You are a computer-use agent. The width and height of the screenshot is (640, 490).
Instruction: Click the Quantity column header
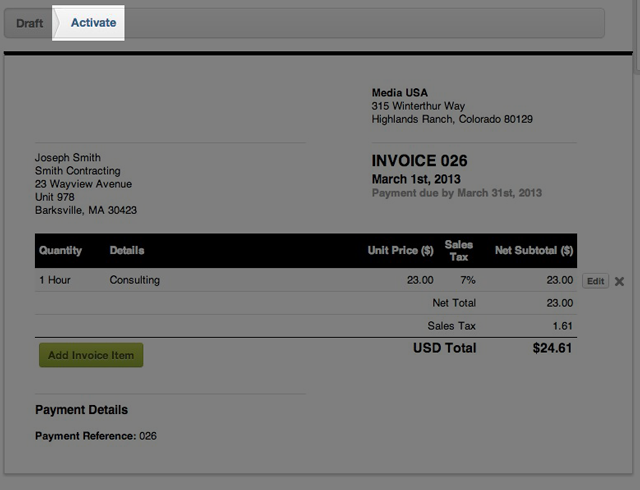(x=60, y=250)
